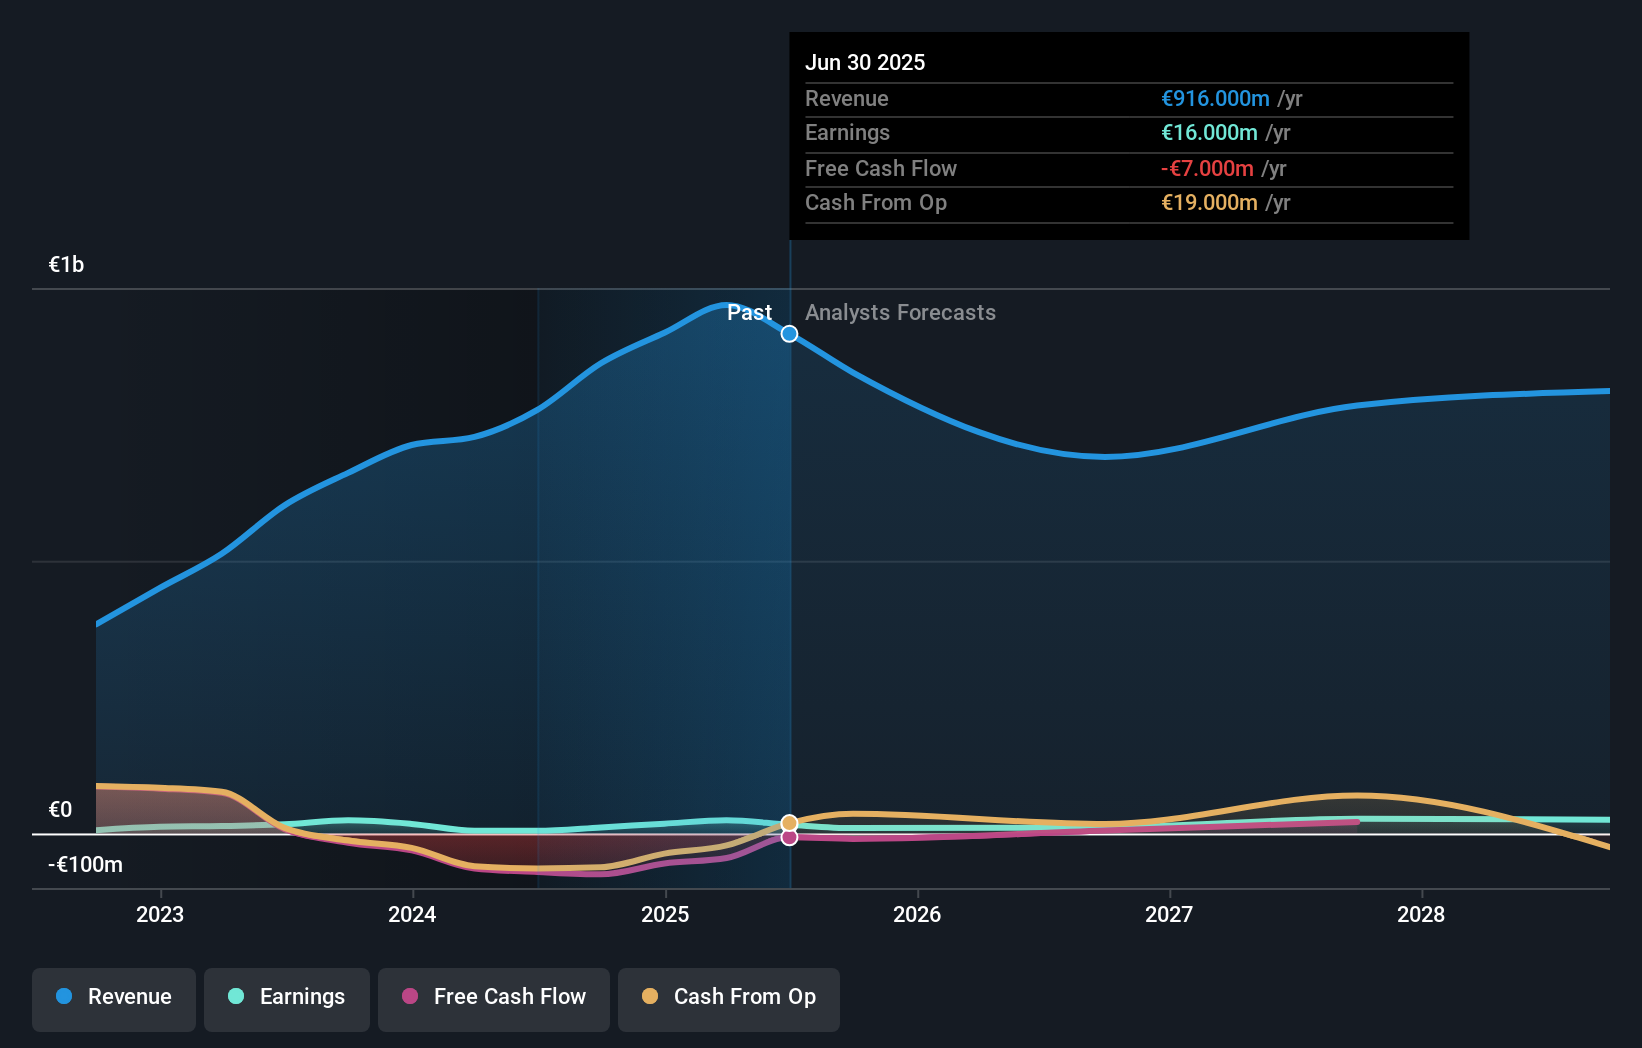This screenshot has width=1642, height=1048.
Task: Switch to the Past section of the chart
Action: point(749,312)
